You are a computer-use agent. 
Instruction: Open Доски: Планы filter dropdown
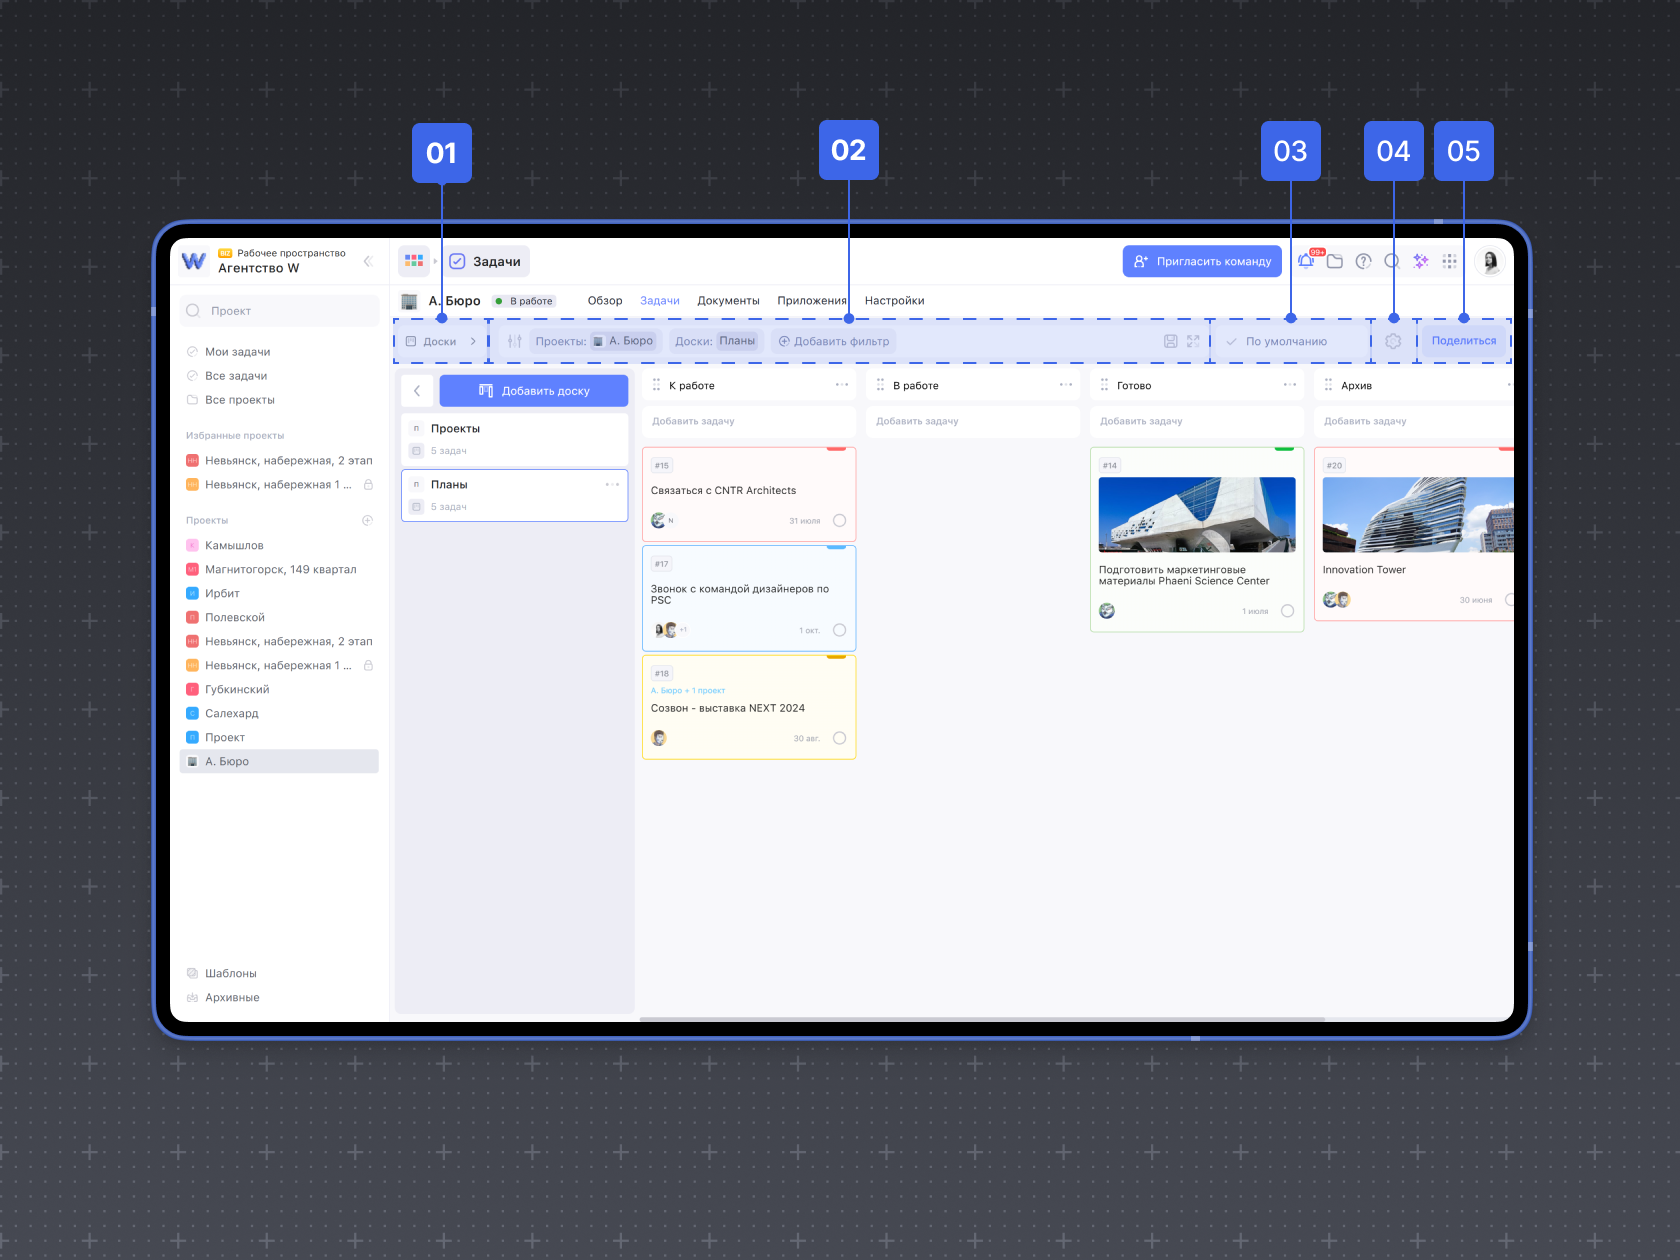click(716, 341)
